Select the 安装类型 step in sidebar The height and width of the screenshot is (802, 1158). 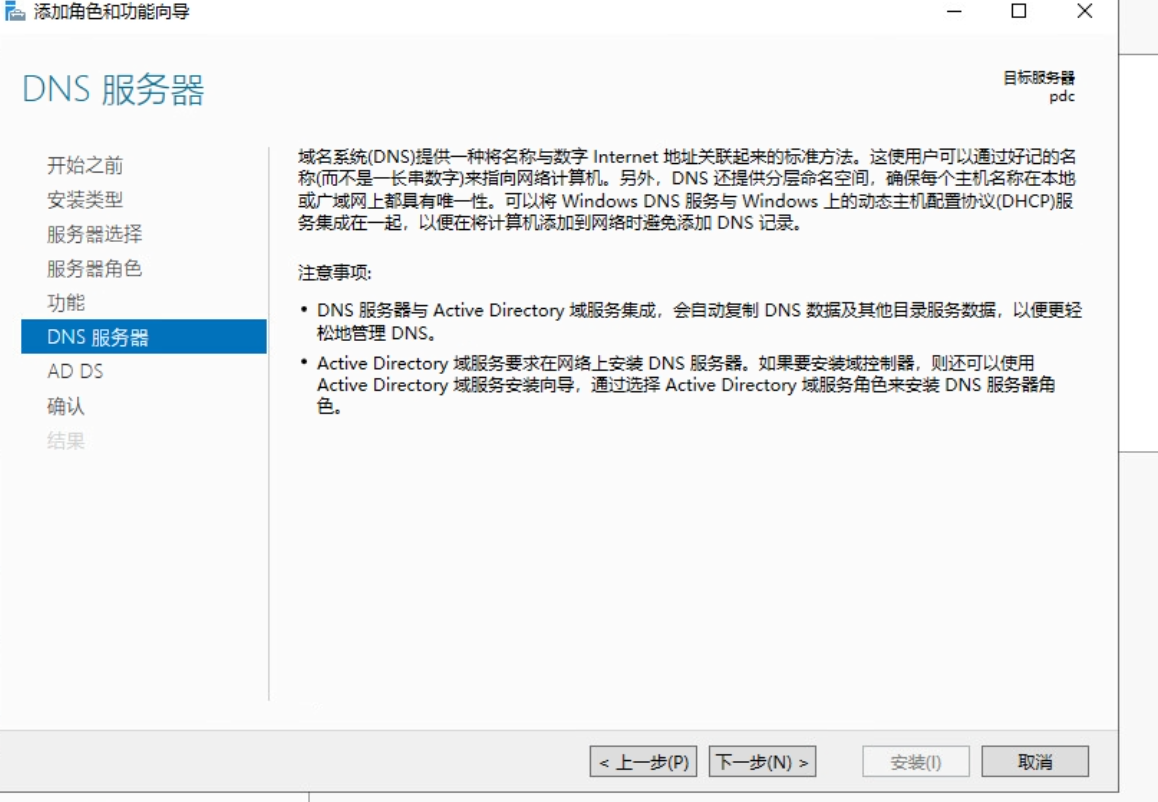(85, 199)
